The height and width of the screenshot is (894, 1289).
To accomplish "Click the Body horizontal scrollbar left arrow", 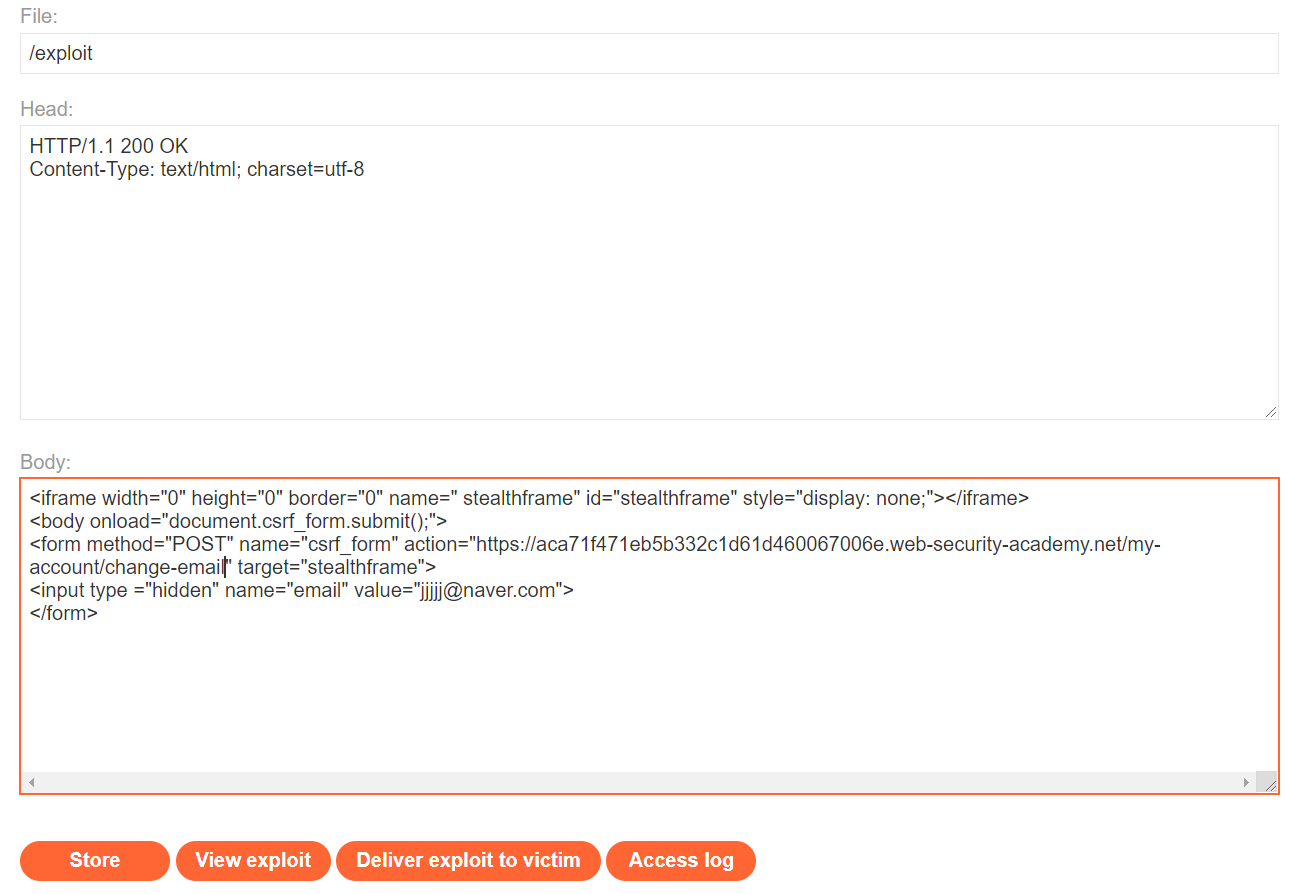I will pyautogui.click(x=32, y=782).
